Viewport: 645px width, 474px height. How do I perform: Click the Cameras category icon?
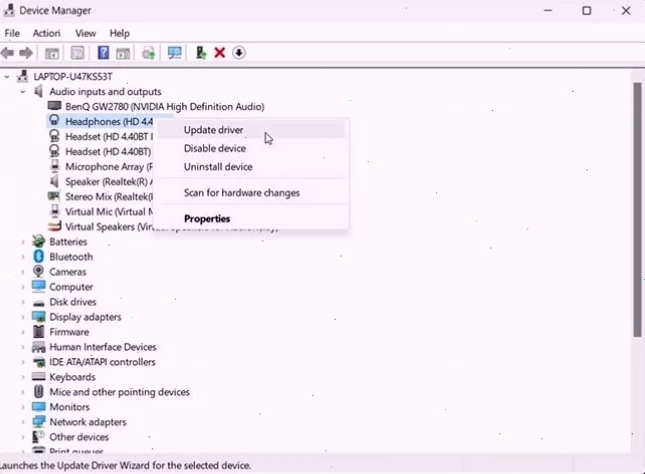coord(38,272)
